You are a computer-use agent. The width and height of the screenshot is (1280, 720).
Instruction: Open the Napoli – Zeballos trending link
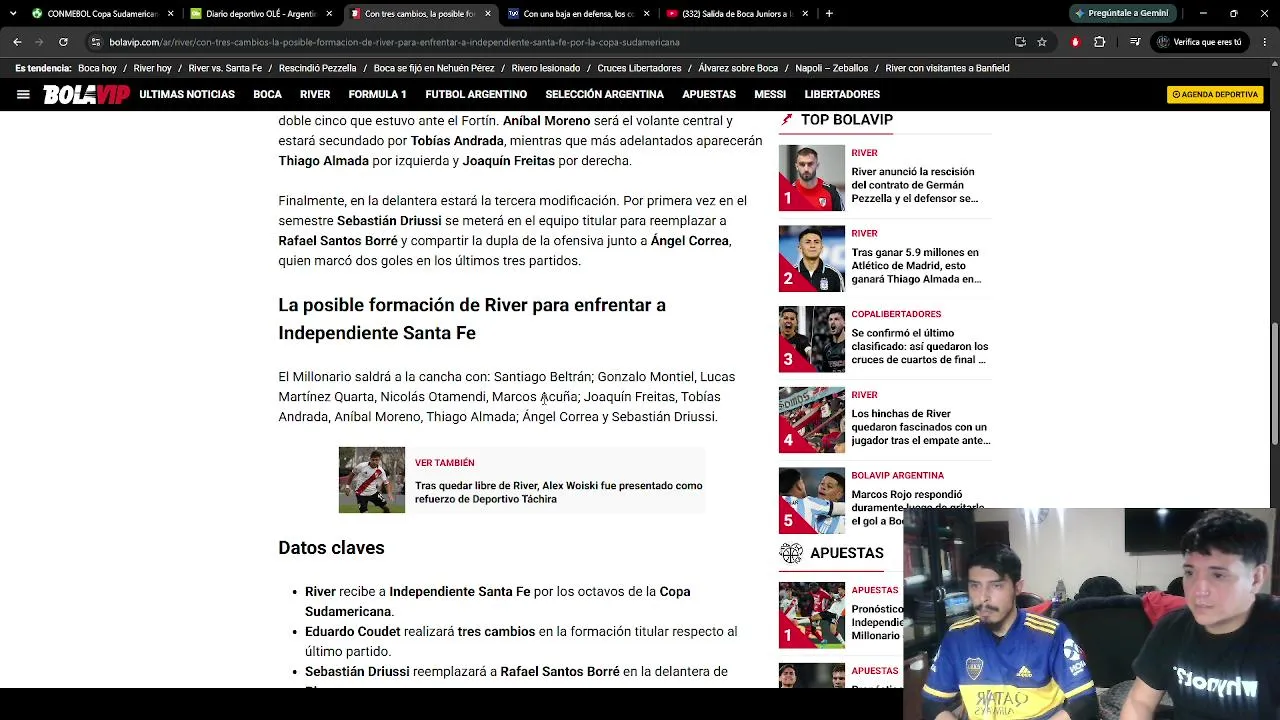(832, 68)
